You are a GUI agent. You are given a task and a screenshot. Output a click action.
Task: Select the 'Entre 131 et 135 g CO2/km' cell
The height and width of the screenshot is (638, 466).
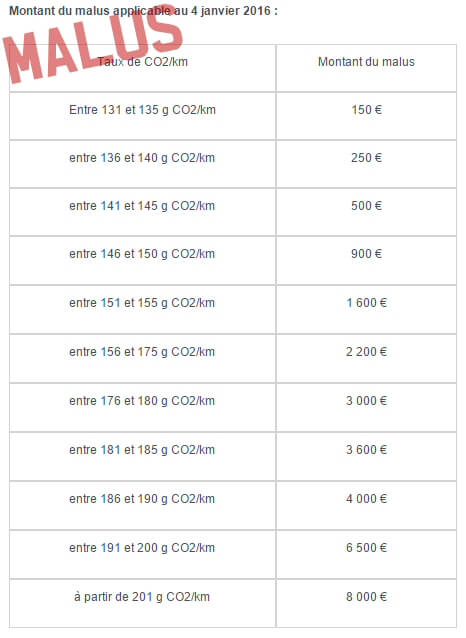(142, 116)
